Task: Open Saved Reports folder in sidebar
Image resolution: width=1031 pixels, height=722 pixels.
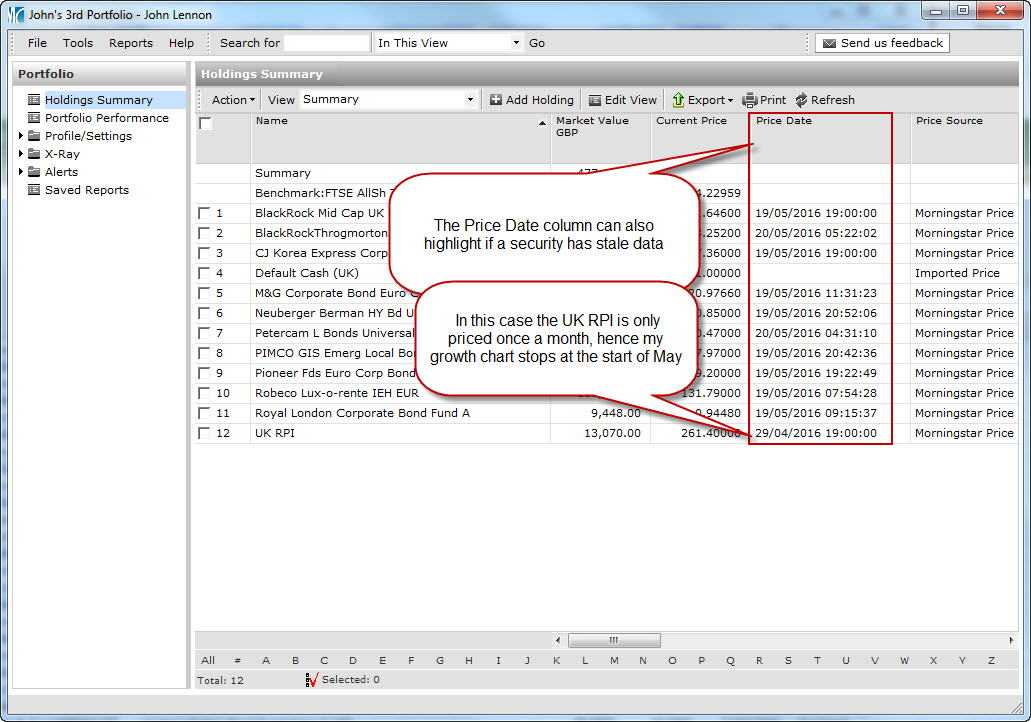Action: 34,190
